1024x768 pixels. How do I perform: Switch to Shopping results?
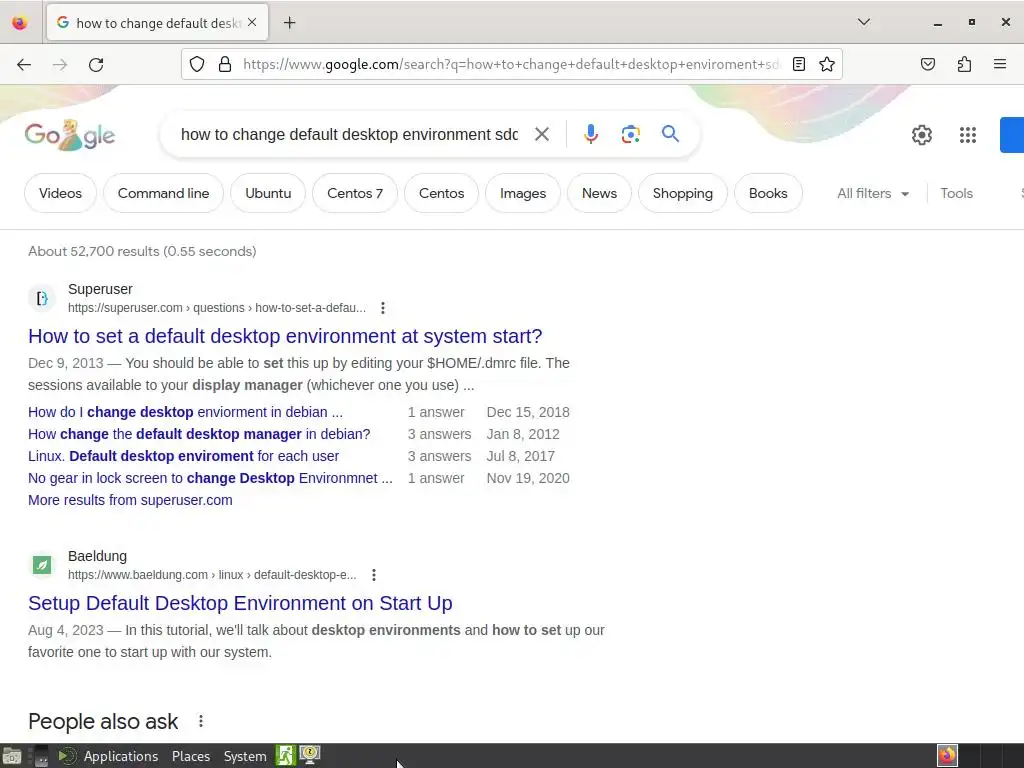click(x=682, y=193)
